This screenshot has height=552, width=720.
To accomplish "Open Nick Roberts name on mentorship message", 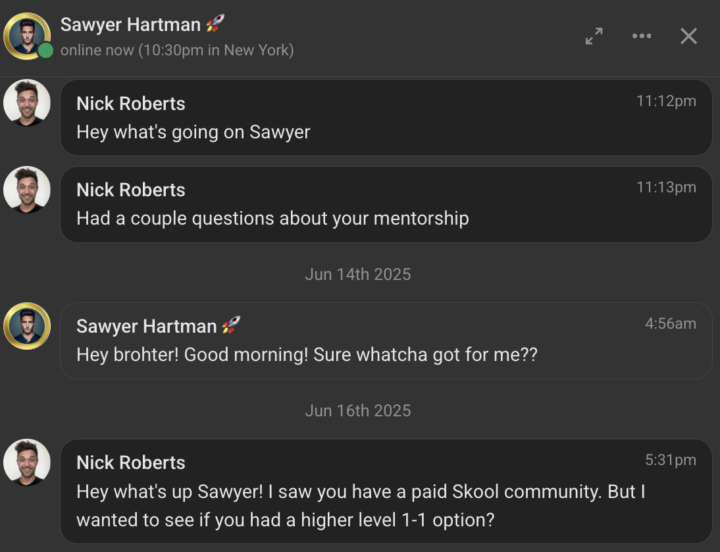I will pos(130,190).
